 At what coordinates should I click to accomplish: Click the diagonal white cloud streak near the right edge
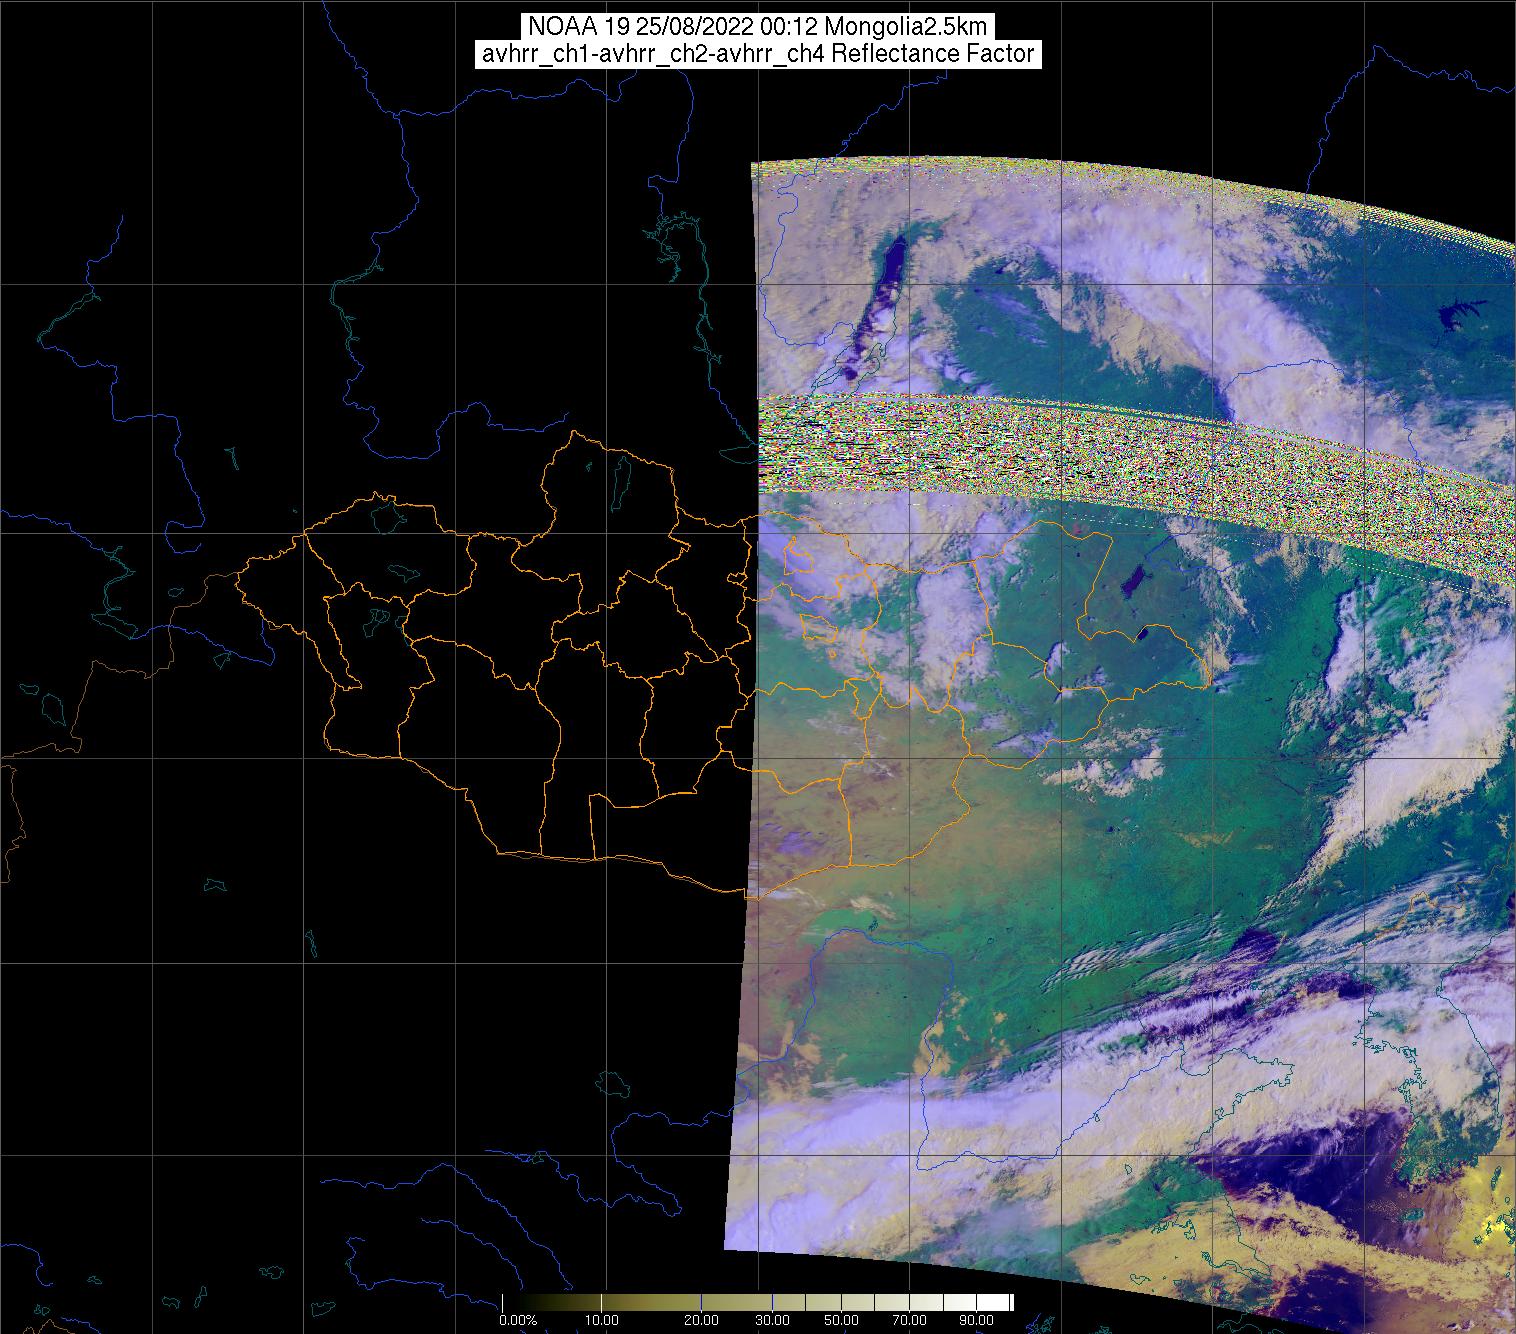pyautogui.click(x=1400, y=760)
